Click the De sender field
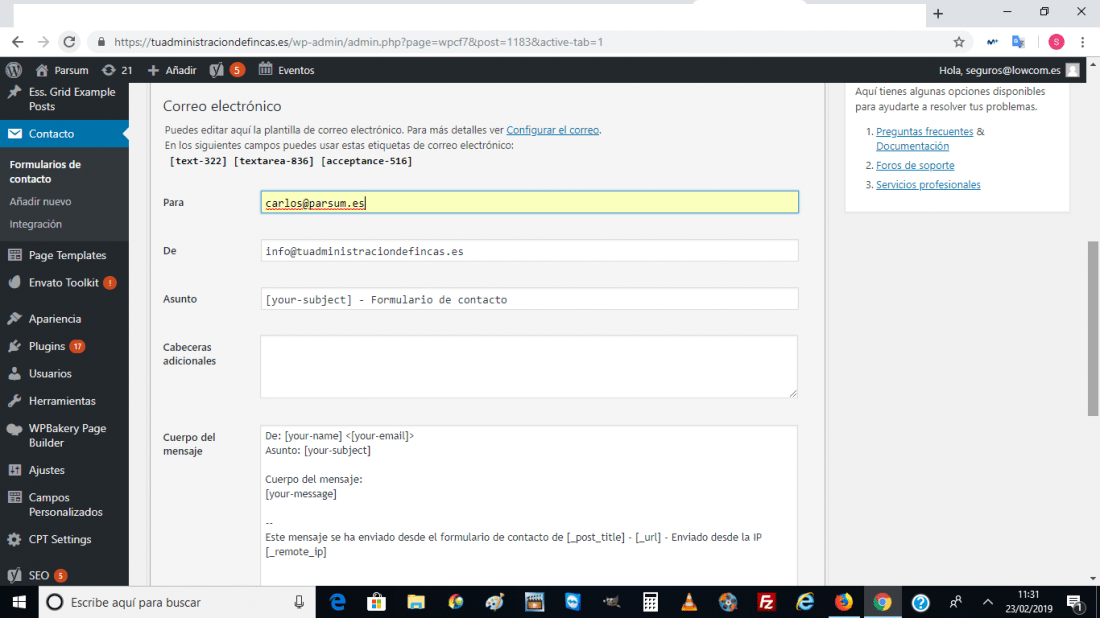Screen dimensions: 1100x618 529,250
